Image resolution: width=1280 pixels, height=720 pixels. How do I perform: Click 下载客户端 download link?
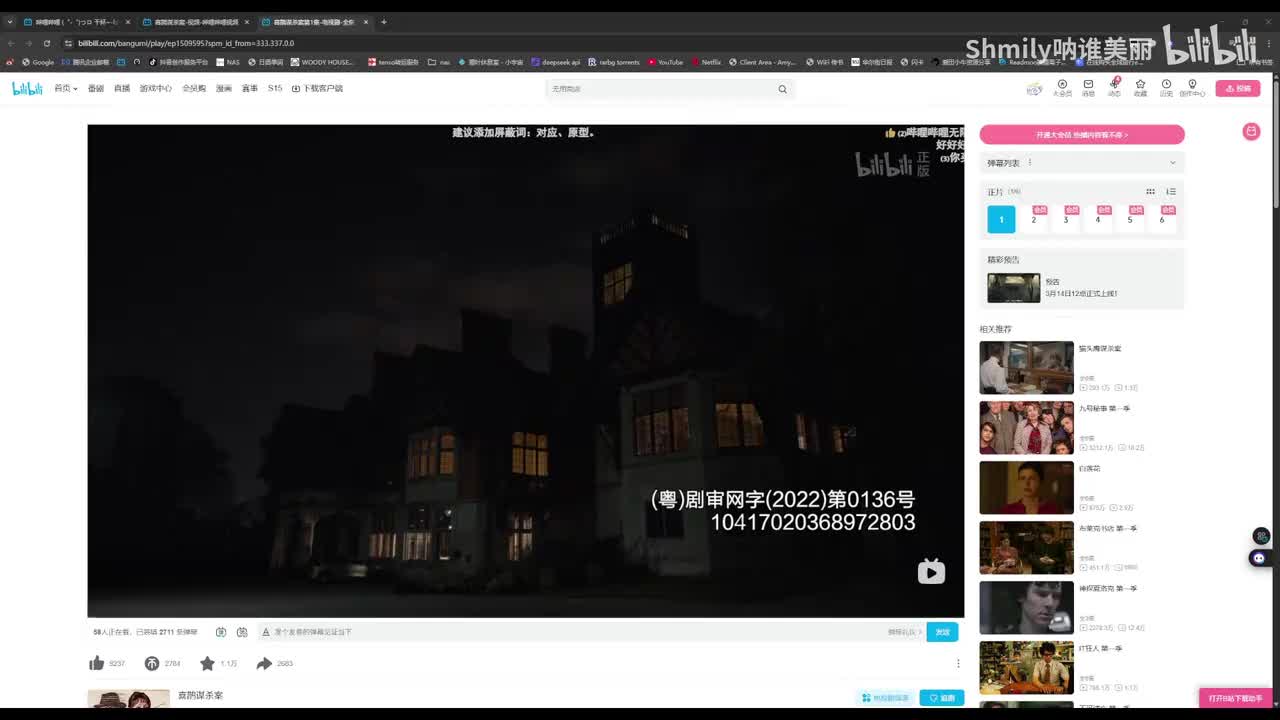point(317,88)
